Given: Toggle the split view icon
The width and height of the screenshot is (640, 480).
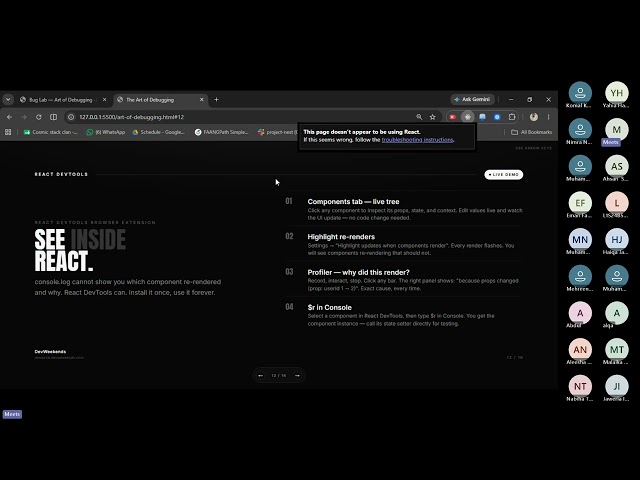Looking at the screenshot, I should [x=53, y=117].
